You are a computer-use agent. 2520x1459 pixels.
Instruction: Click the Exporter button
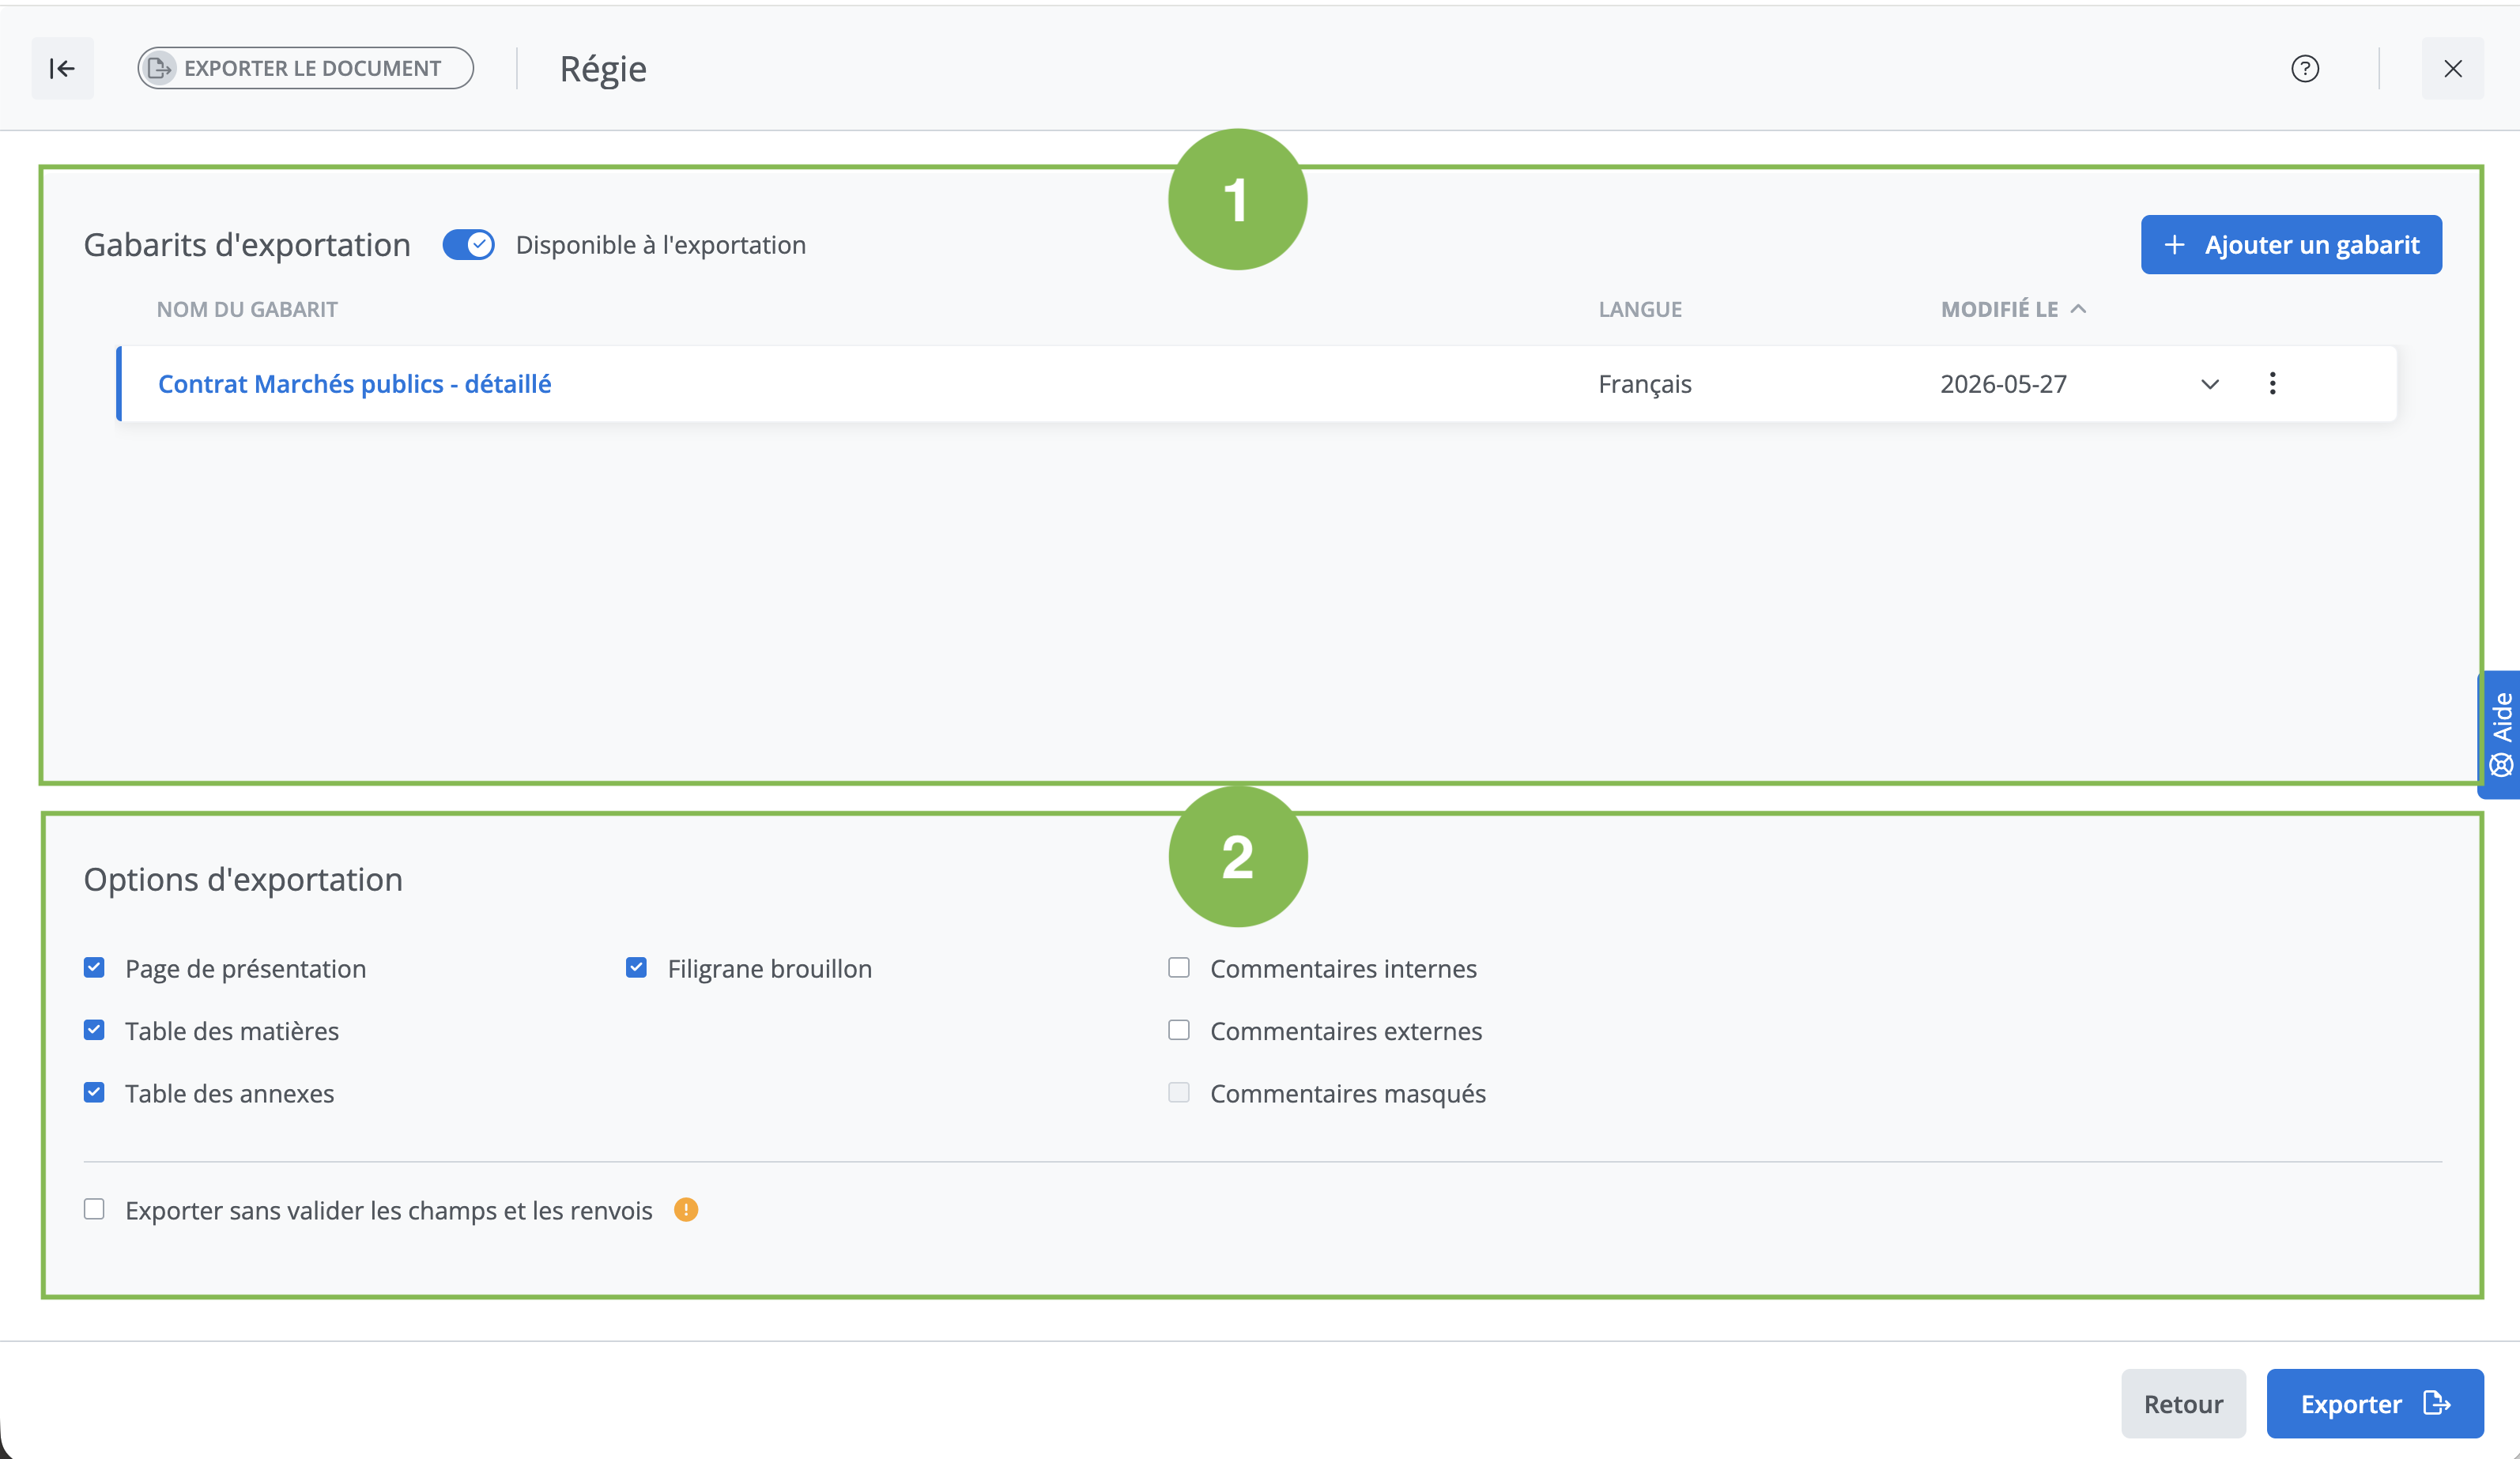[x=2375, y=1403]
